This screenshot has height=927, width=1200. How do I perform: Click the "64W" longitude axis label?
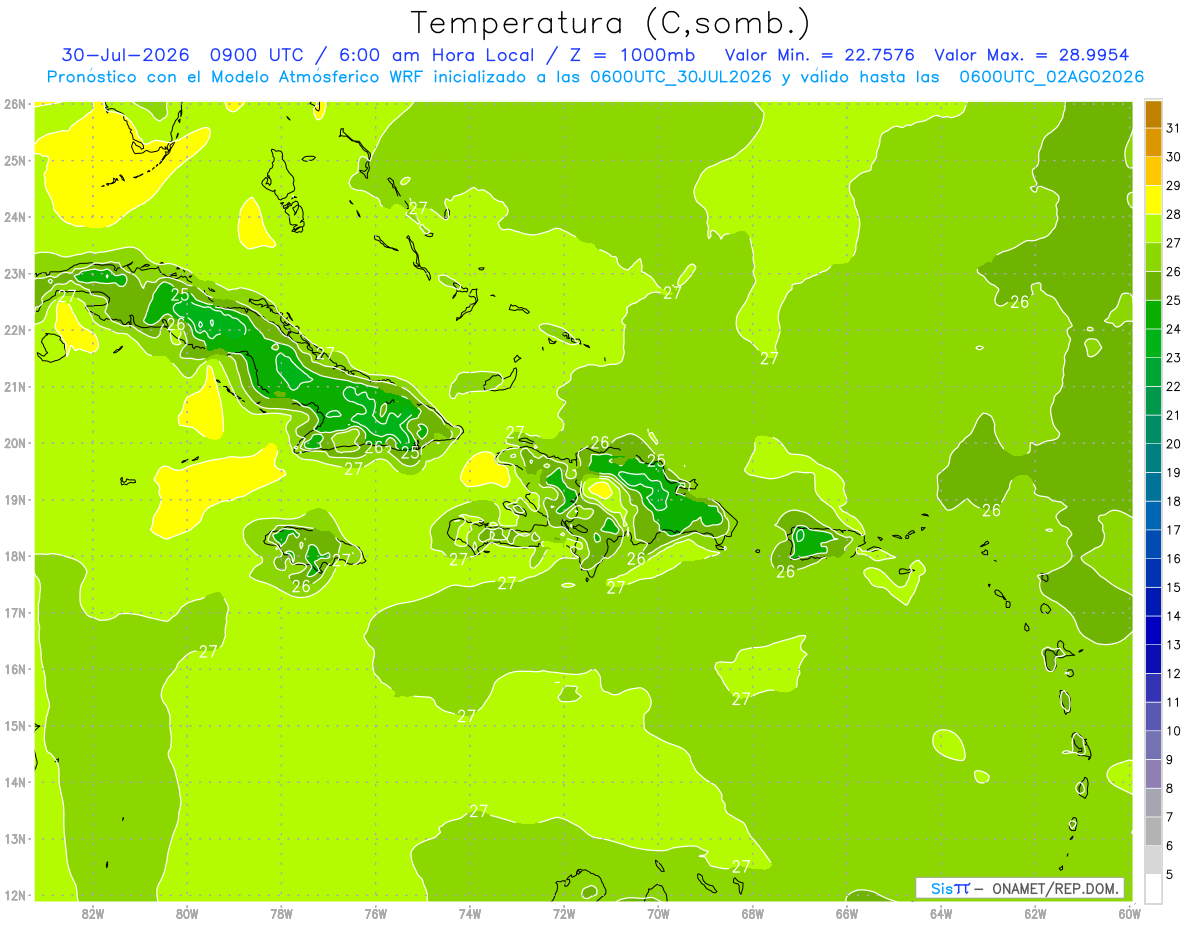point(941,913)
